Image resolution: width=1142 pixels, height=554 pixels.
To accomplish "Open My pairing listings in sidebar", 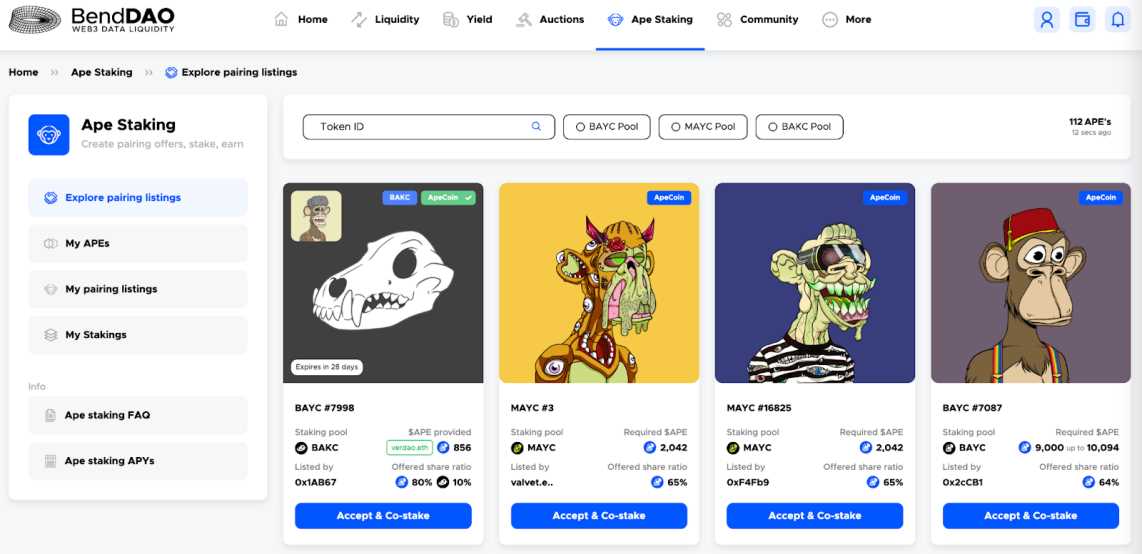I will [x=111, y=289].
